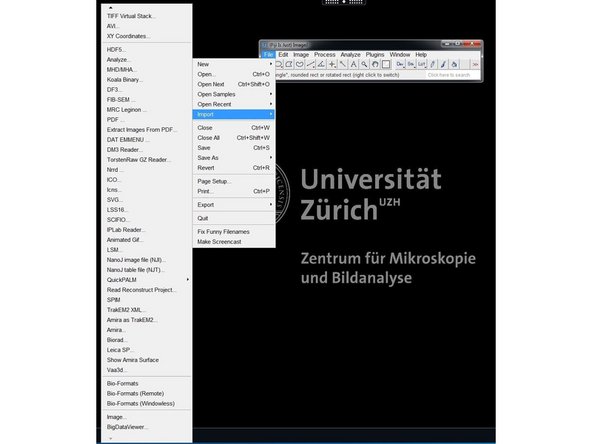This screenshot has width=592, height=444.
Task: Select the Paintbrush tool
Action: (444, 65)
